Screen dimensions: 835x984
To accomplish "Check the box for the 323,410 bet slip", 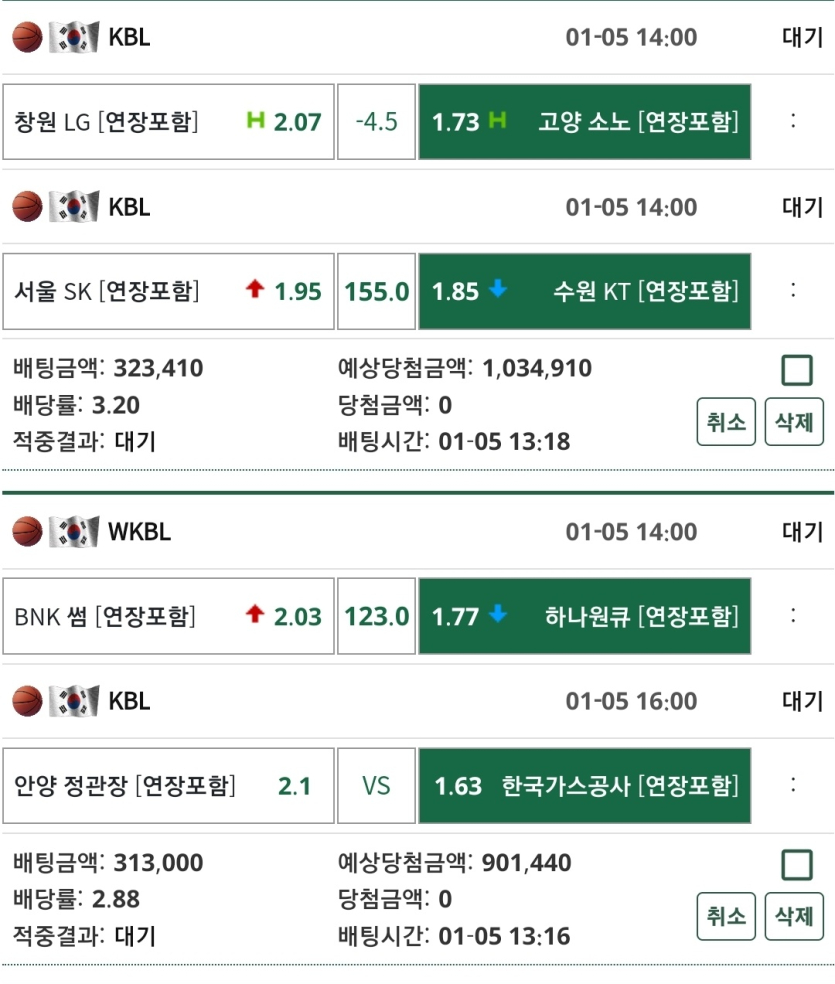I will (796, 371).
